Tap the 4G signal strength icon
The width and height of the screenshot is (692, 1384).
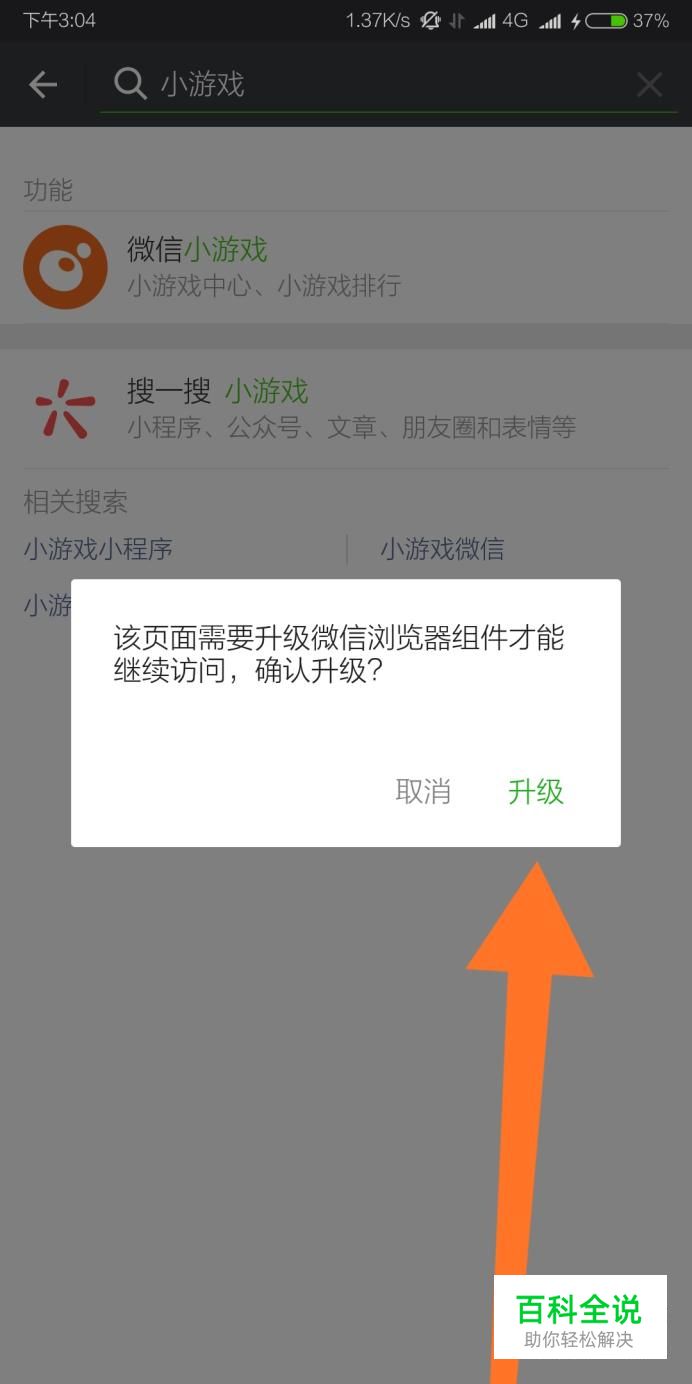tap(485, 20)
